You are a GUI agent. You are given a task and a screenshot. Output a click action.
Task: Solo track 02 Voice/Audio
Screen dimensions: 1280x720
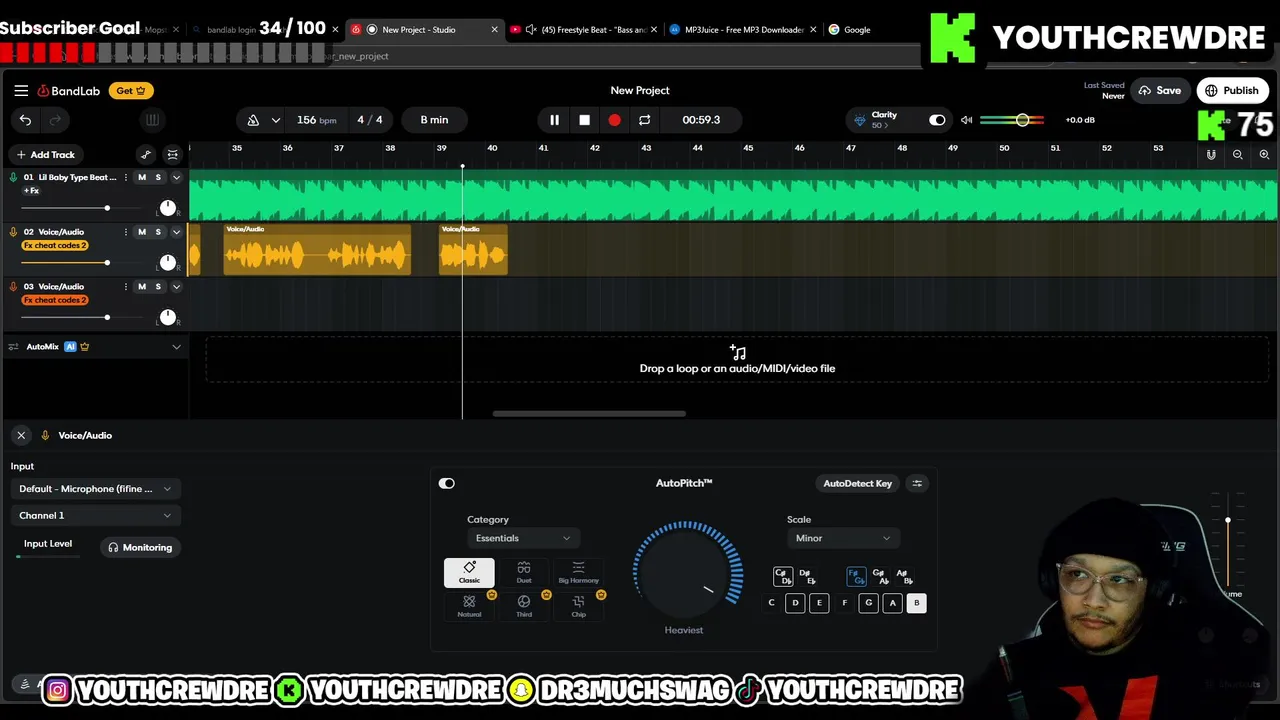pyautogui.click(x=157, y=232)
